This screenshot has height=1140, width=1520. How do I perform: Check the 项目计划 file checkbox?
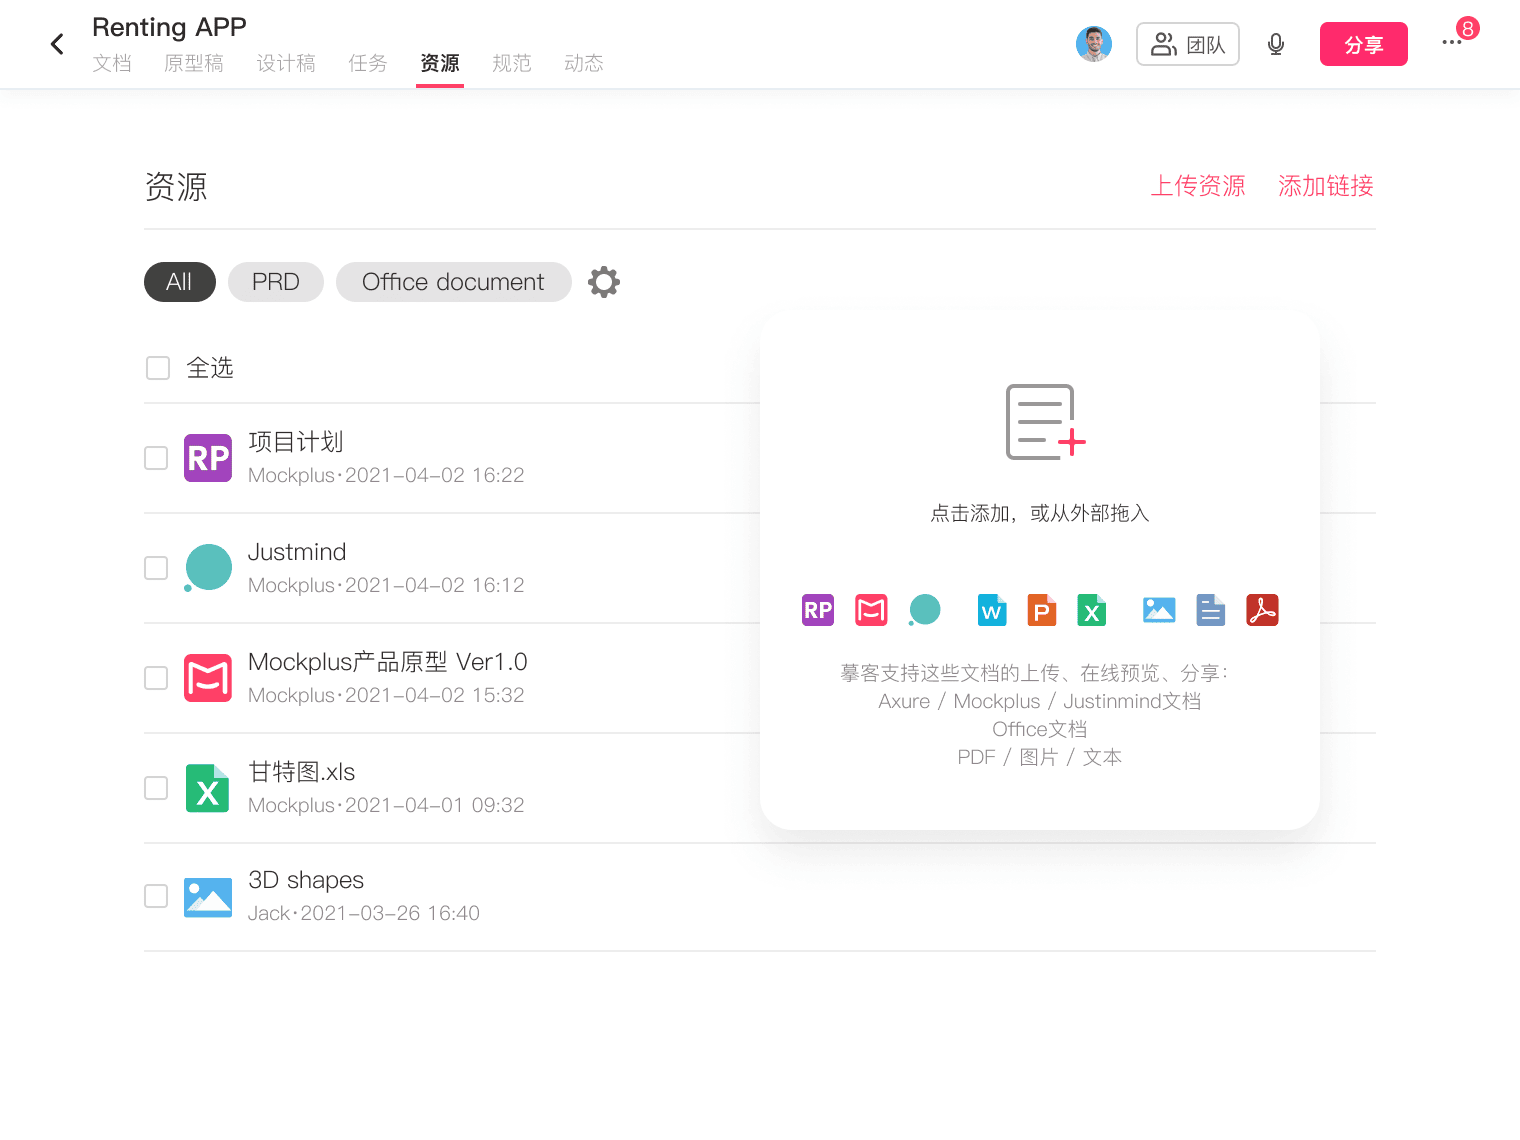tap(156, 458)
